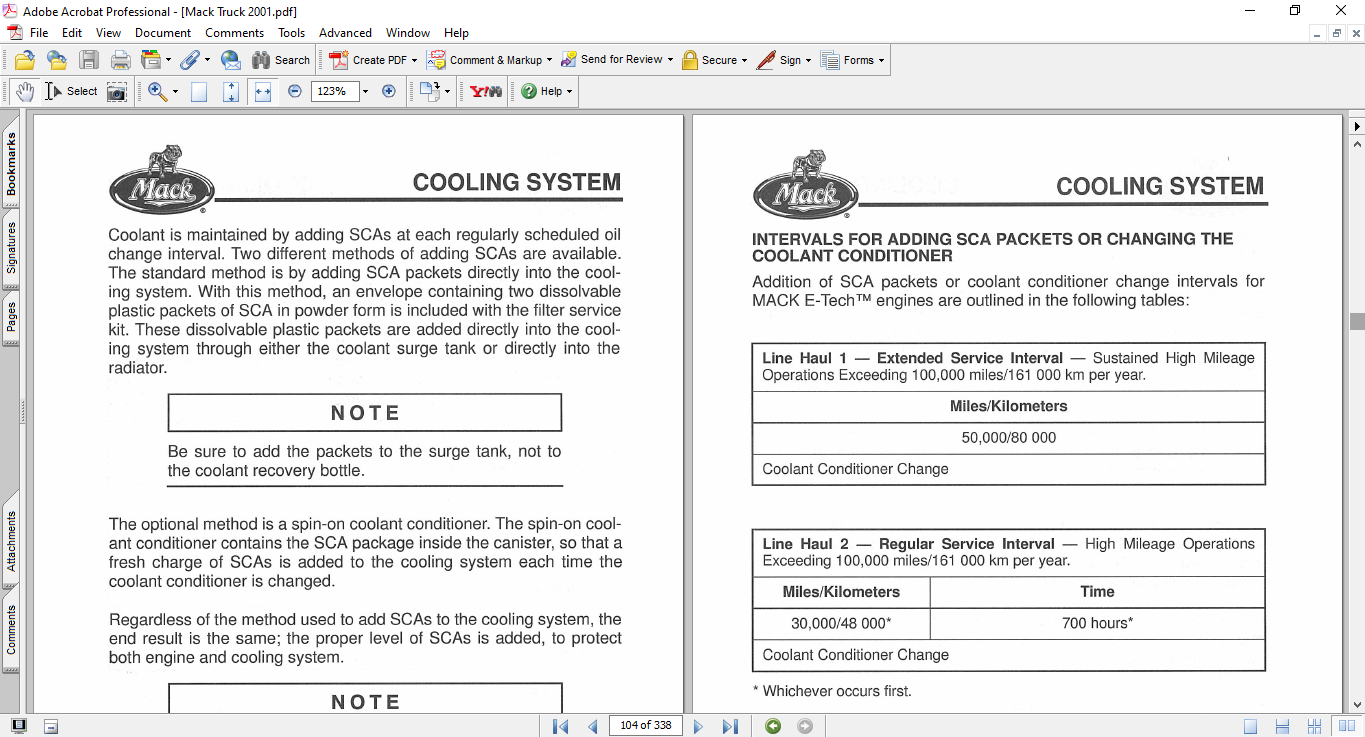
Task: Activate the Select text tool button
Action: point(72,91)
